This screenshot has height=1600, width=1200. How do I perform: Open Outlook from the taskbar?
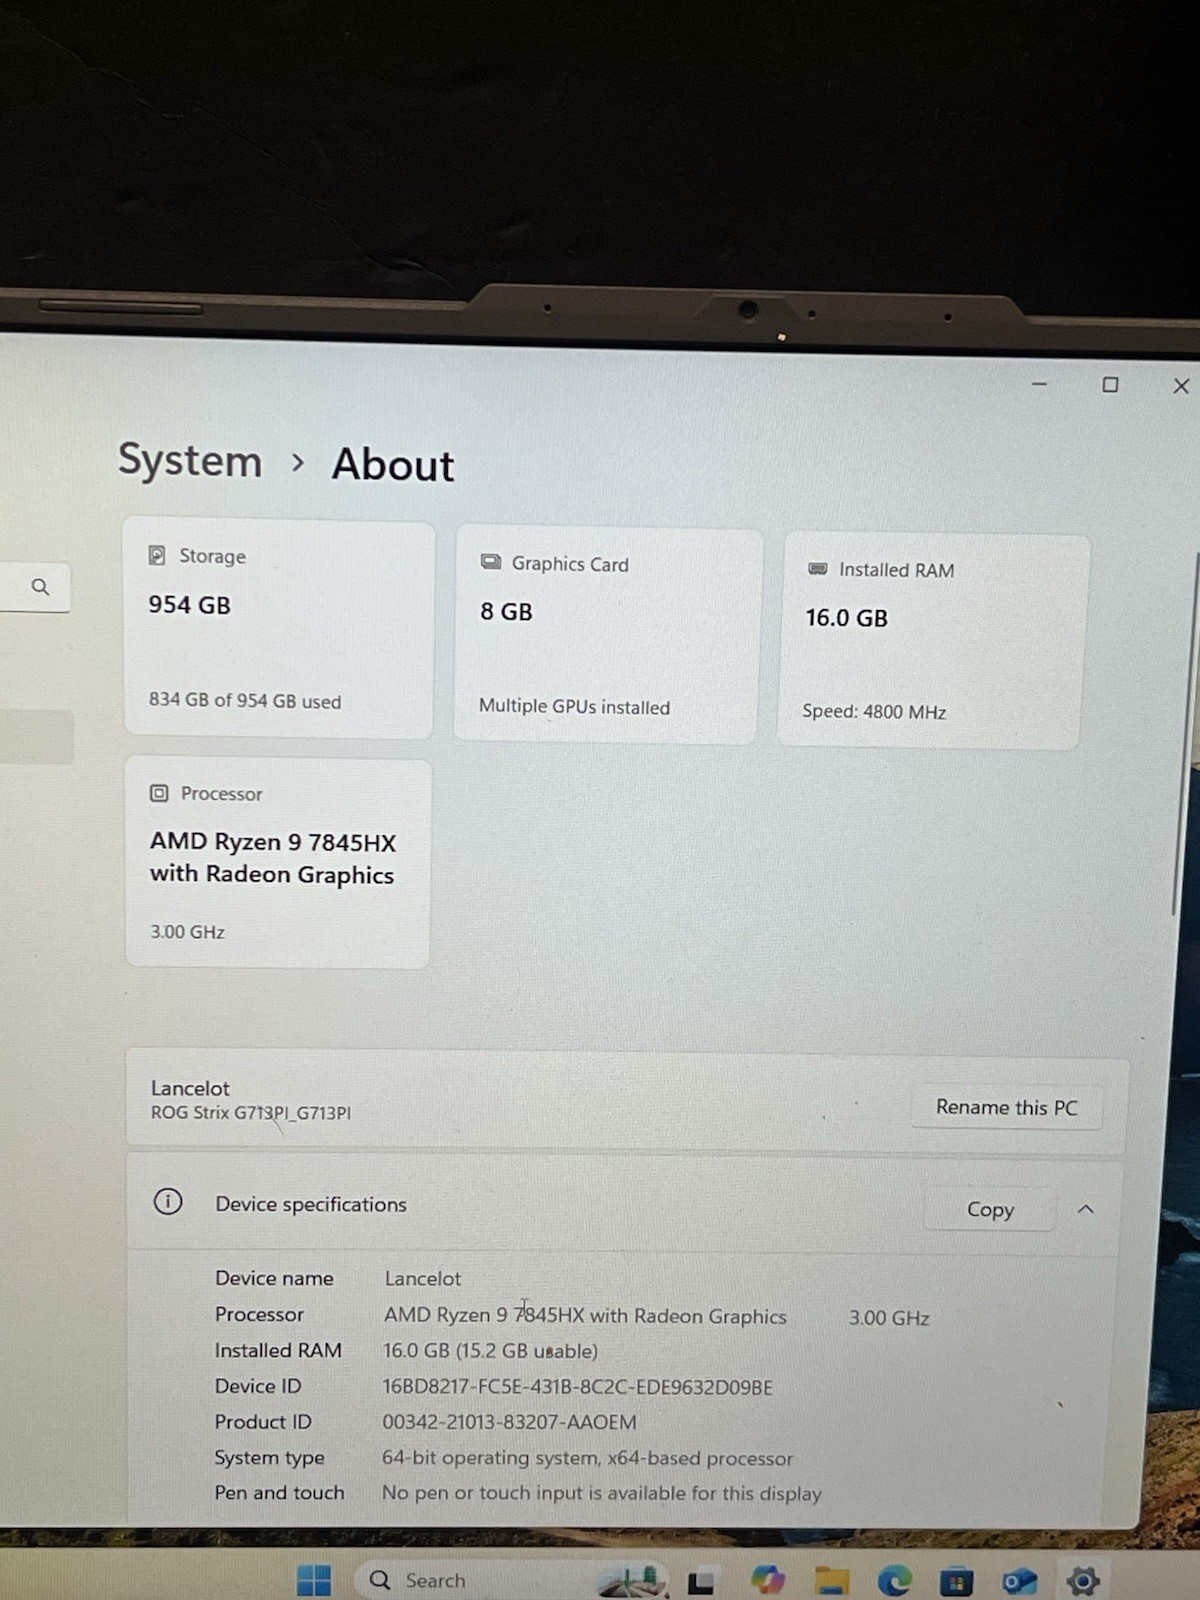pos(1019,1582)
